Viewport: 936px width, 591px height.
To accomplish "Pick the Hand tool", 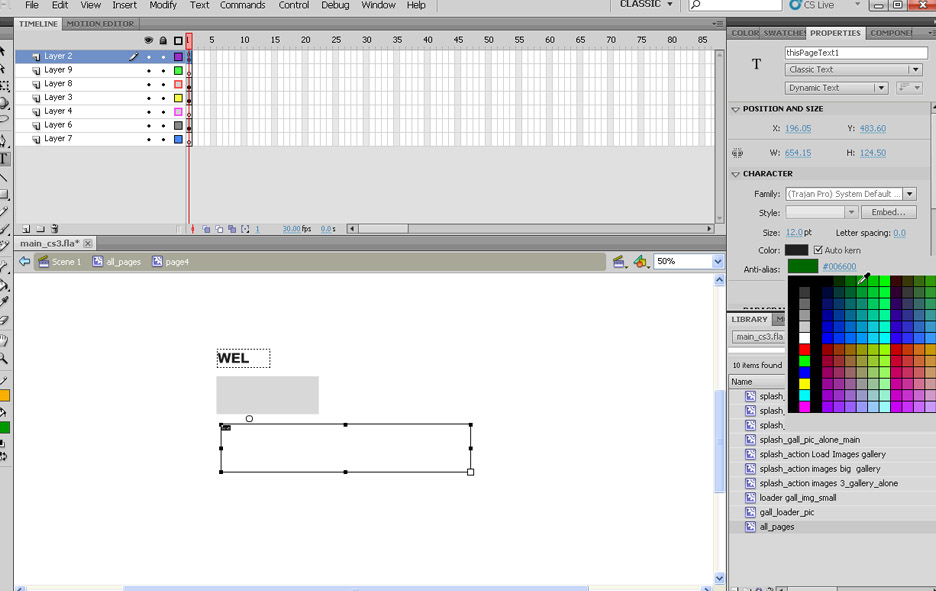I will 5,340.
